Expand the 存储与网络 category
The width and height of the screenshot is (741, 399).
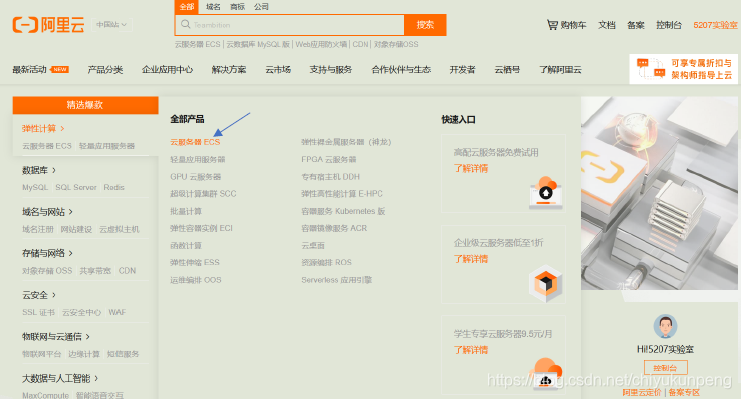tap(47, 253)
